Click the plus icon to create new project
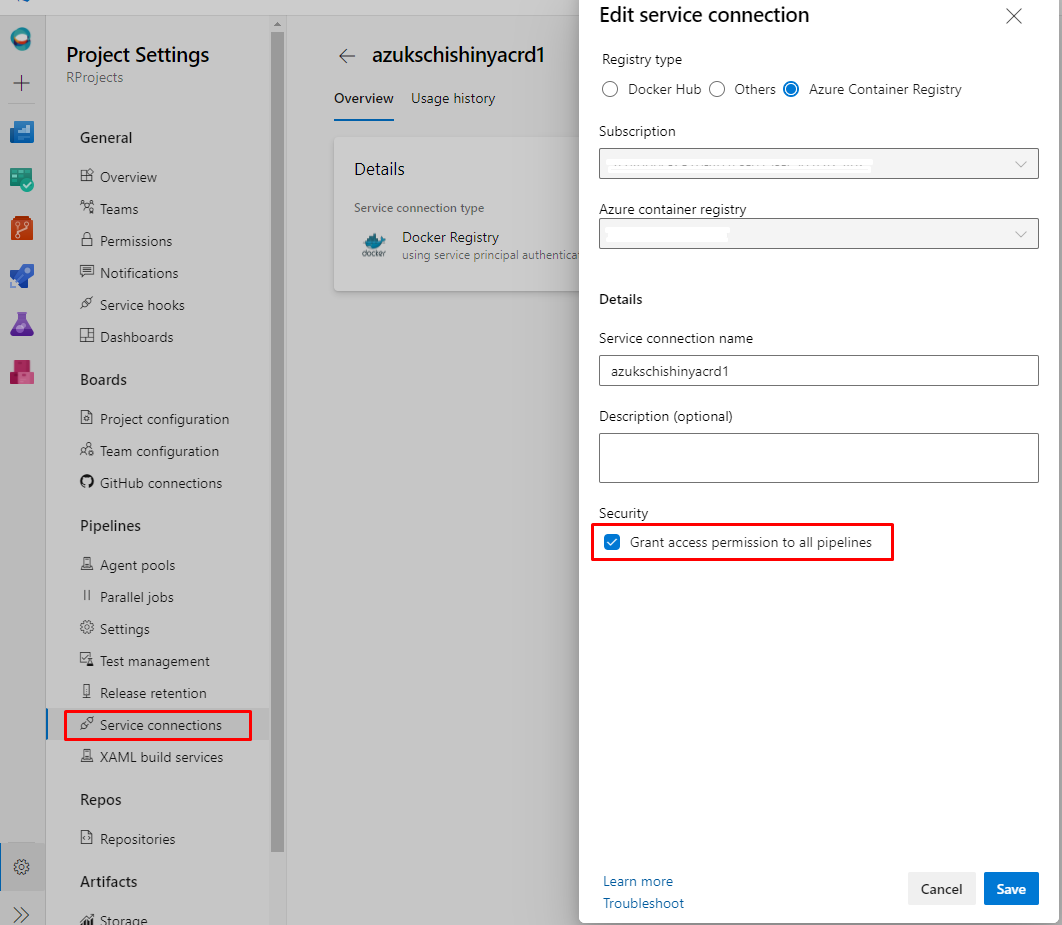This screenshot has width=1062, height=925. click(x=22, y=83)
